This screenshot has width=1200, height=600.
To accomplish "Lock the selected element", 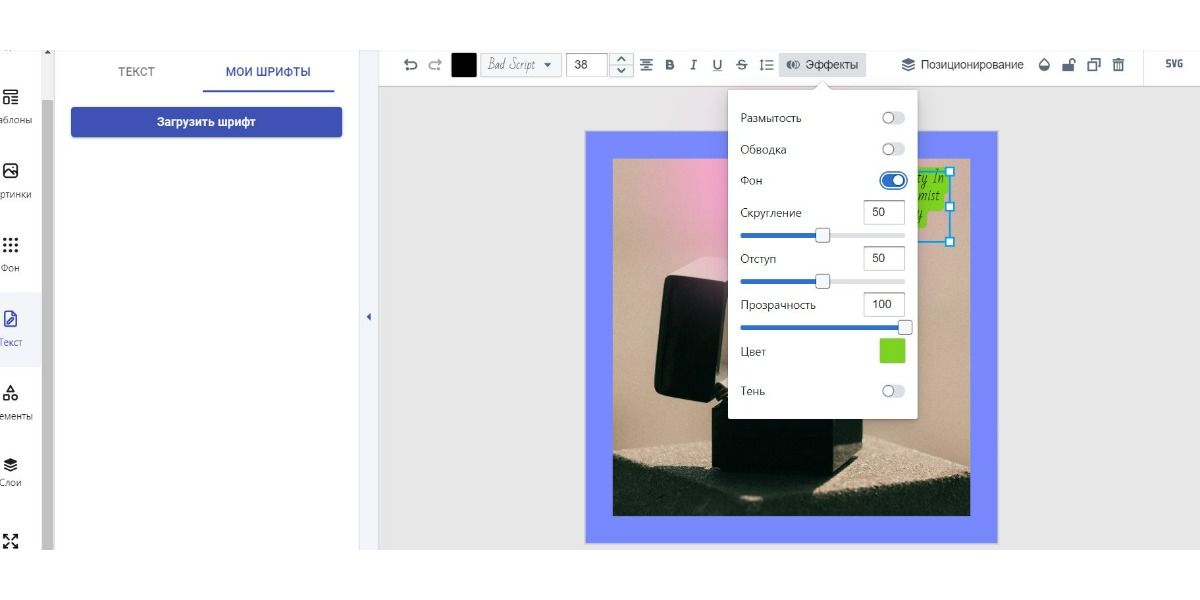I will click(1068, 65).
